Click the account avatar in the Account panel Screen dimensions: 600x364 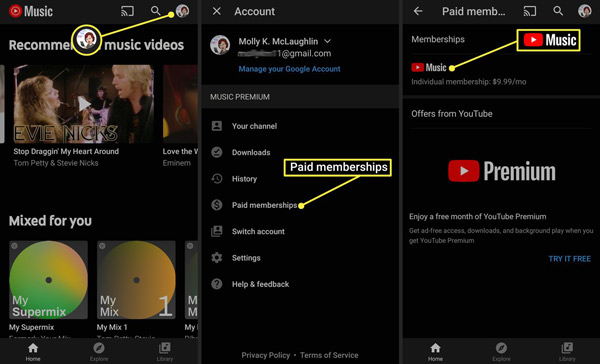tap(220, 45)
